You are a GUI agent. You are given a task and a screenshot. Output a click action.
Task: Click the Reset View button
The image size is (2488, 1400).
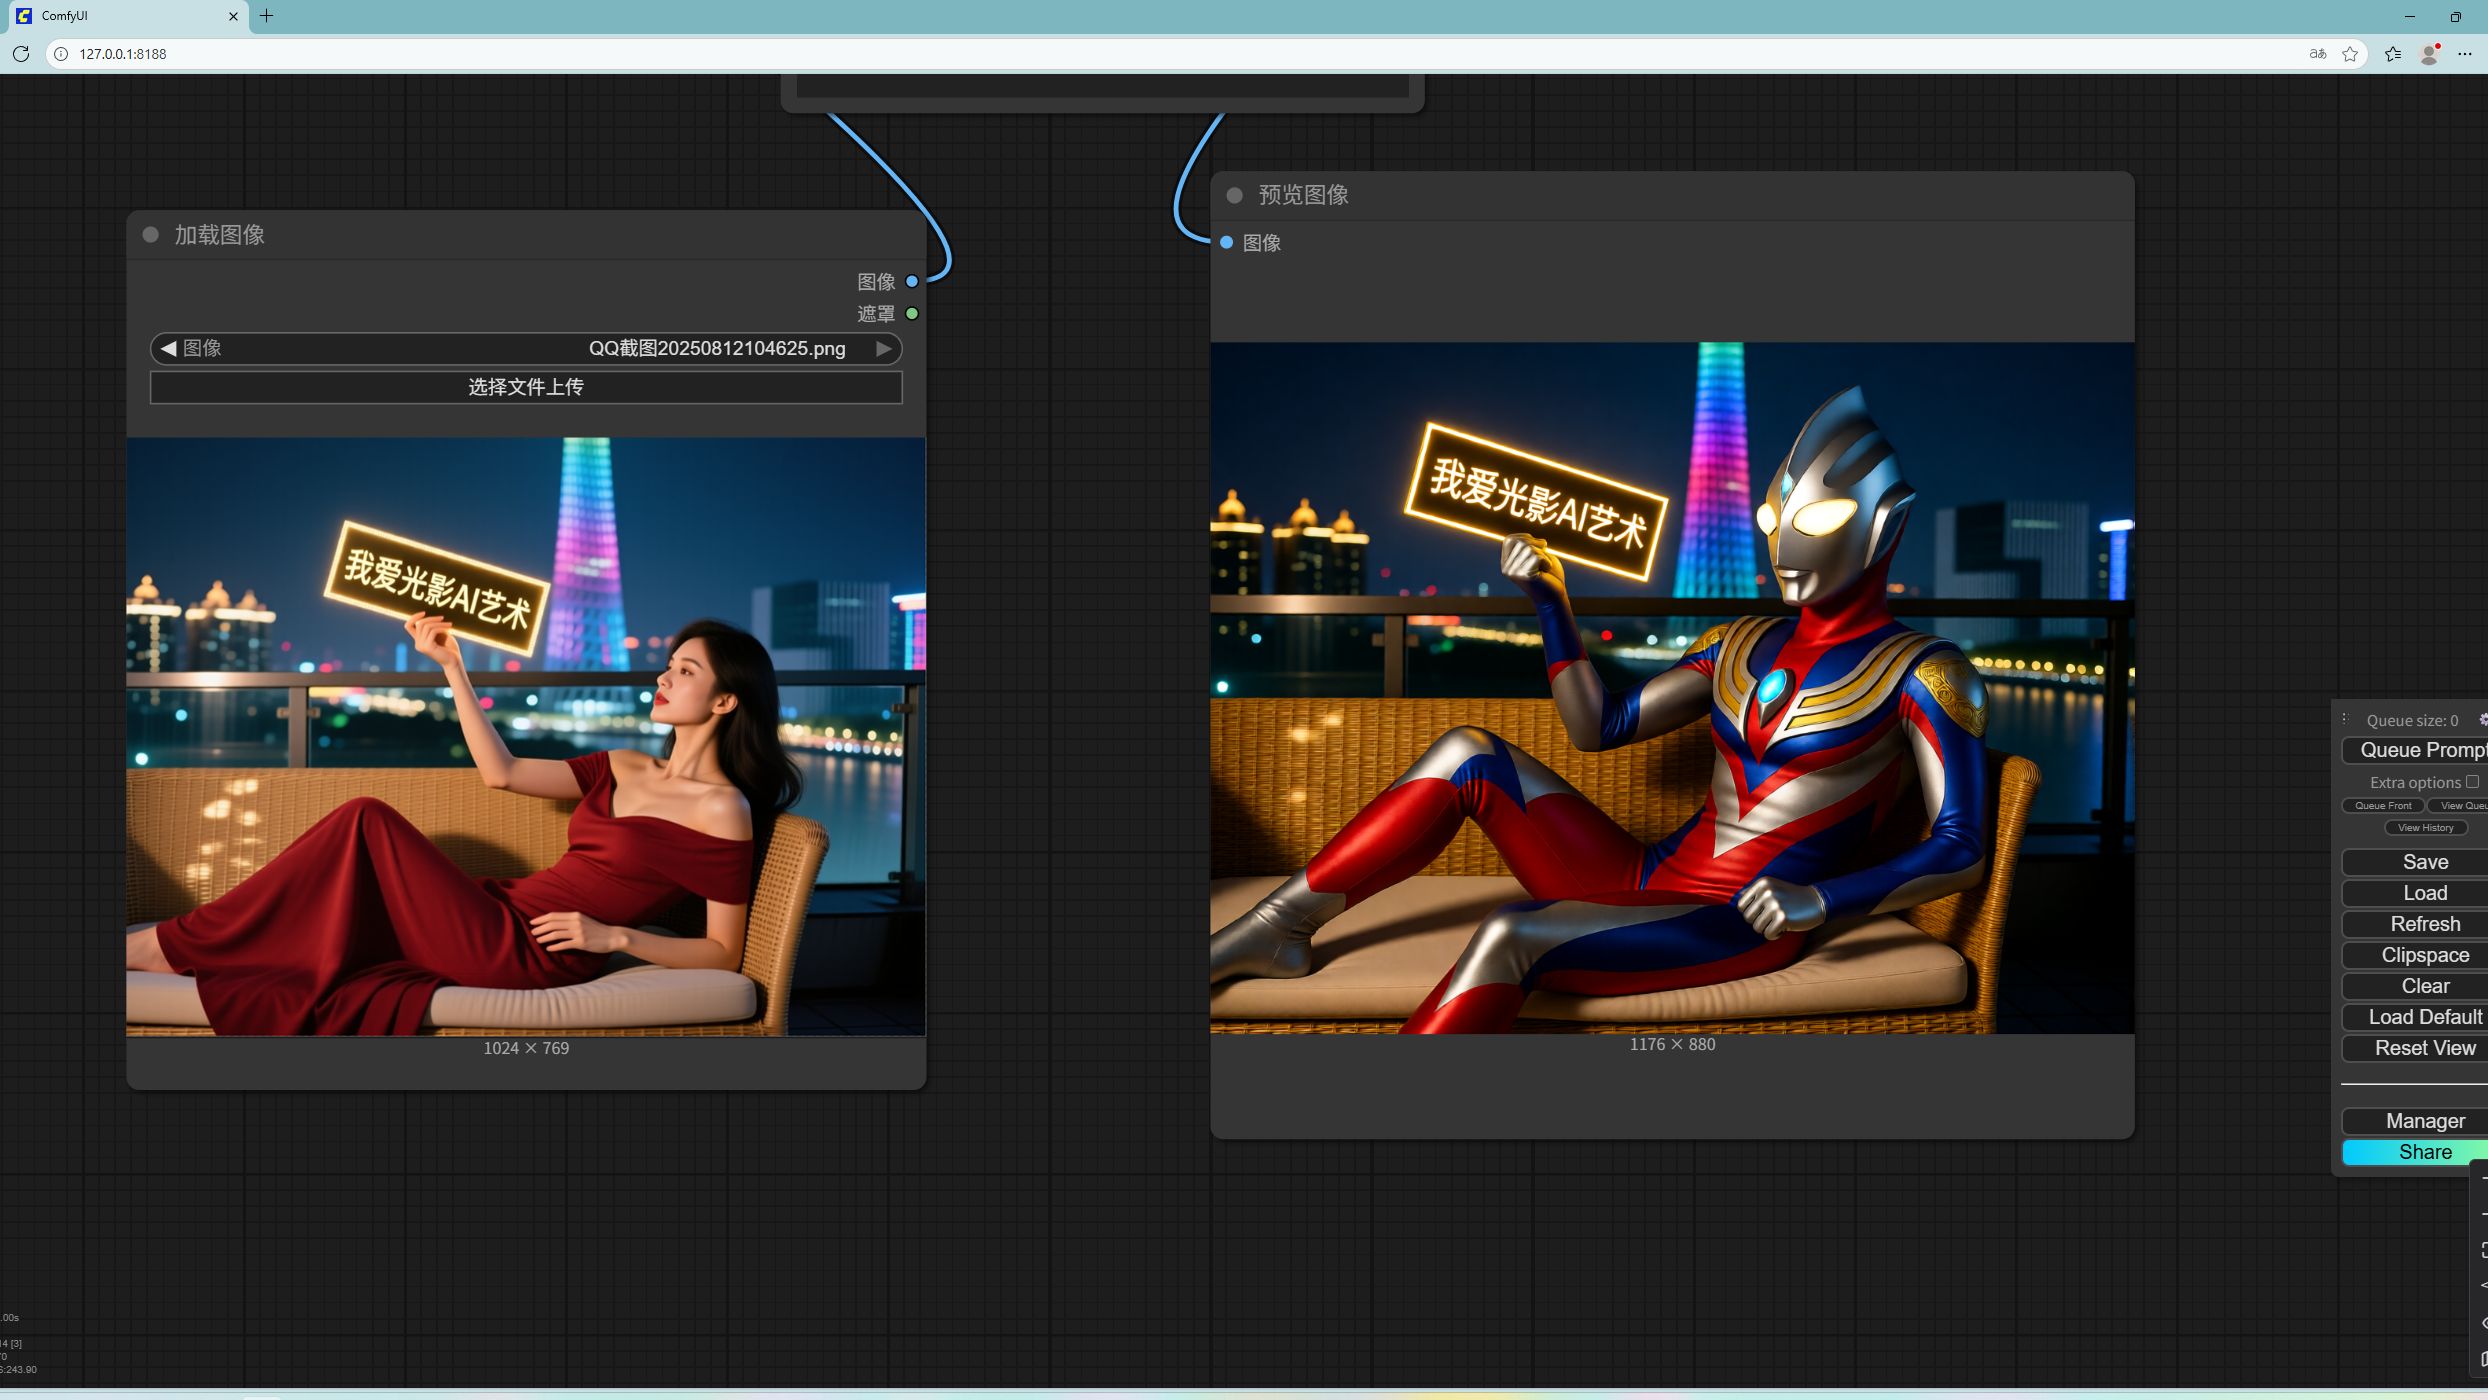(2415, 1049)
